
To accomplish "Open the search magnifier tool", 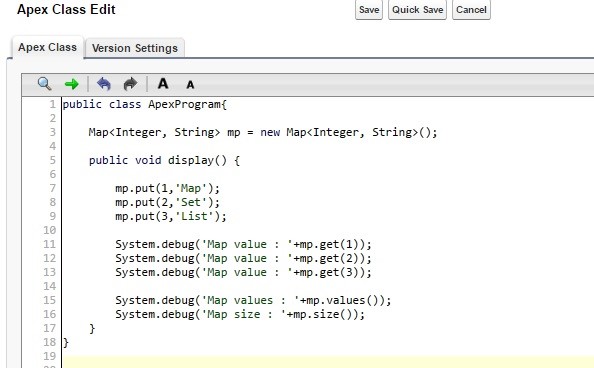I will click(x=45, y=84).
